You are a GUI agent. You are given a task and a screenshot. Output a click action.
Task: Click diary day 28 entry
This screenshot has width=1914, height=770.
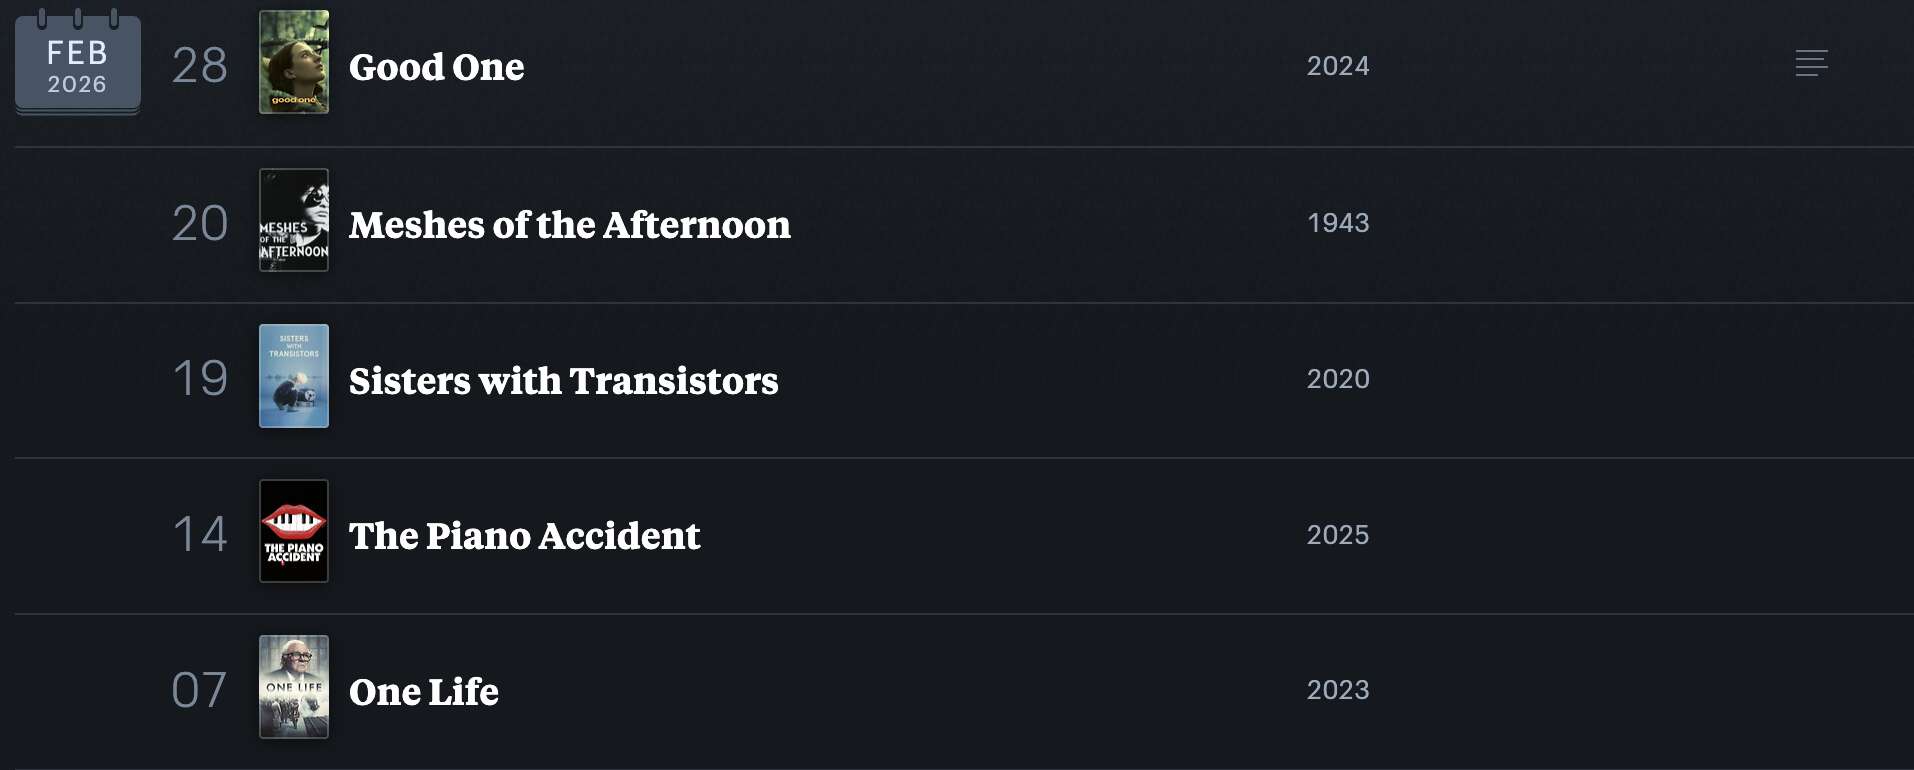200,66
